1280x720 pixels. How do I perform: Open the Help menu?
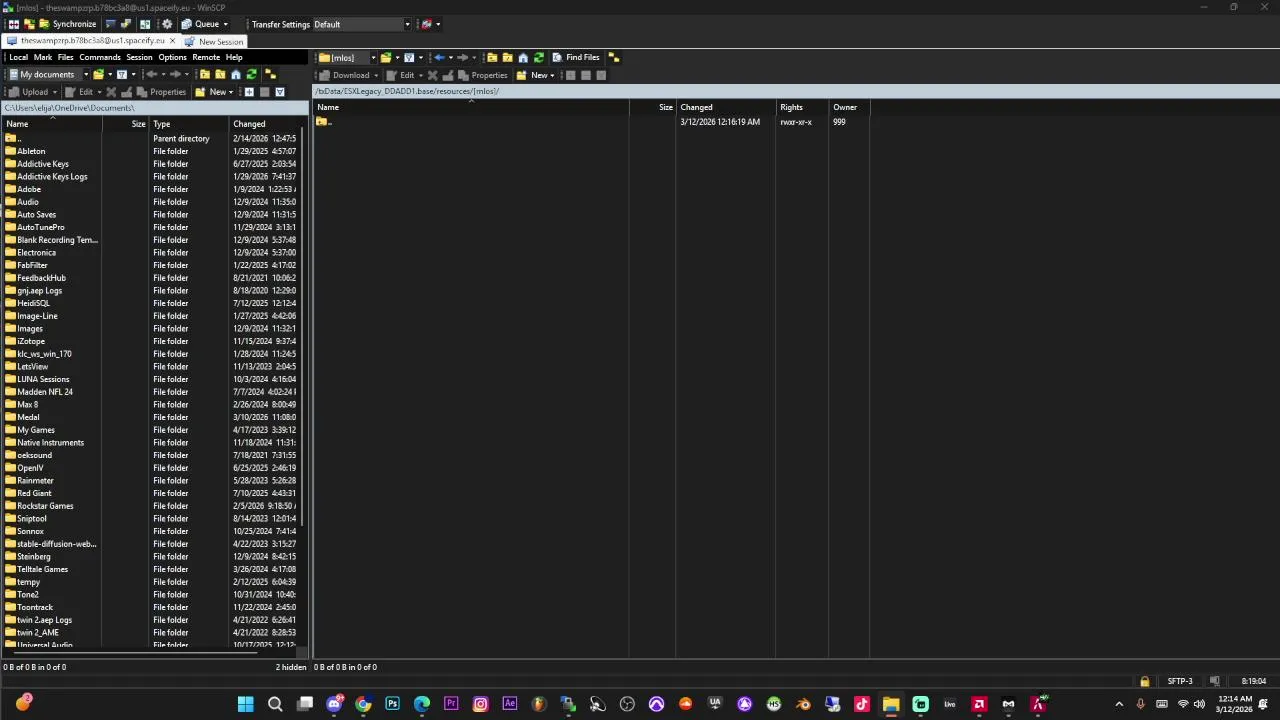pos(234,57)
